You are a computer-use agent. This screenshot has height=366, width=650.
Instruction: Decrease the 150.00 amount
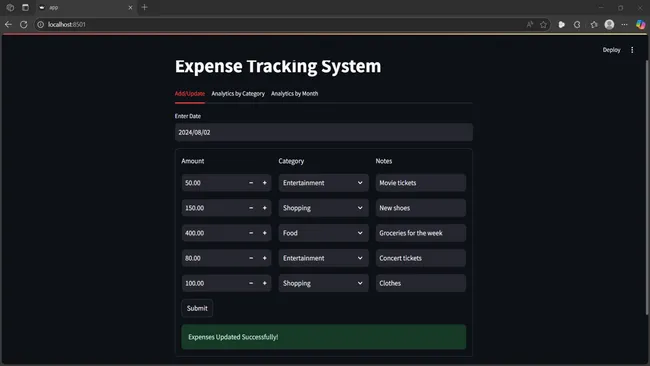(x=251, y=208)
